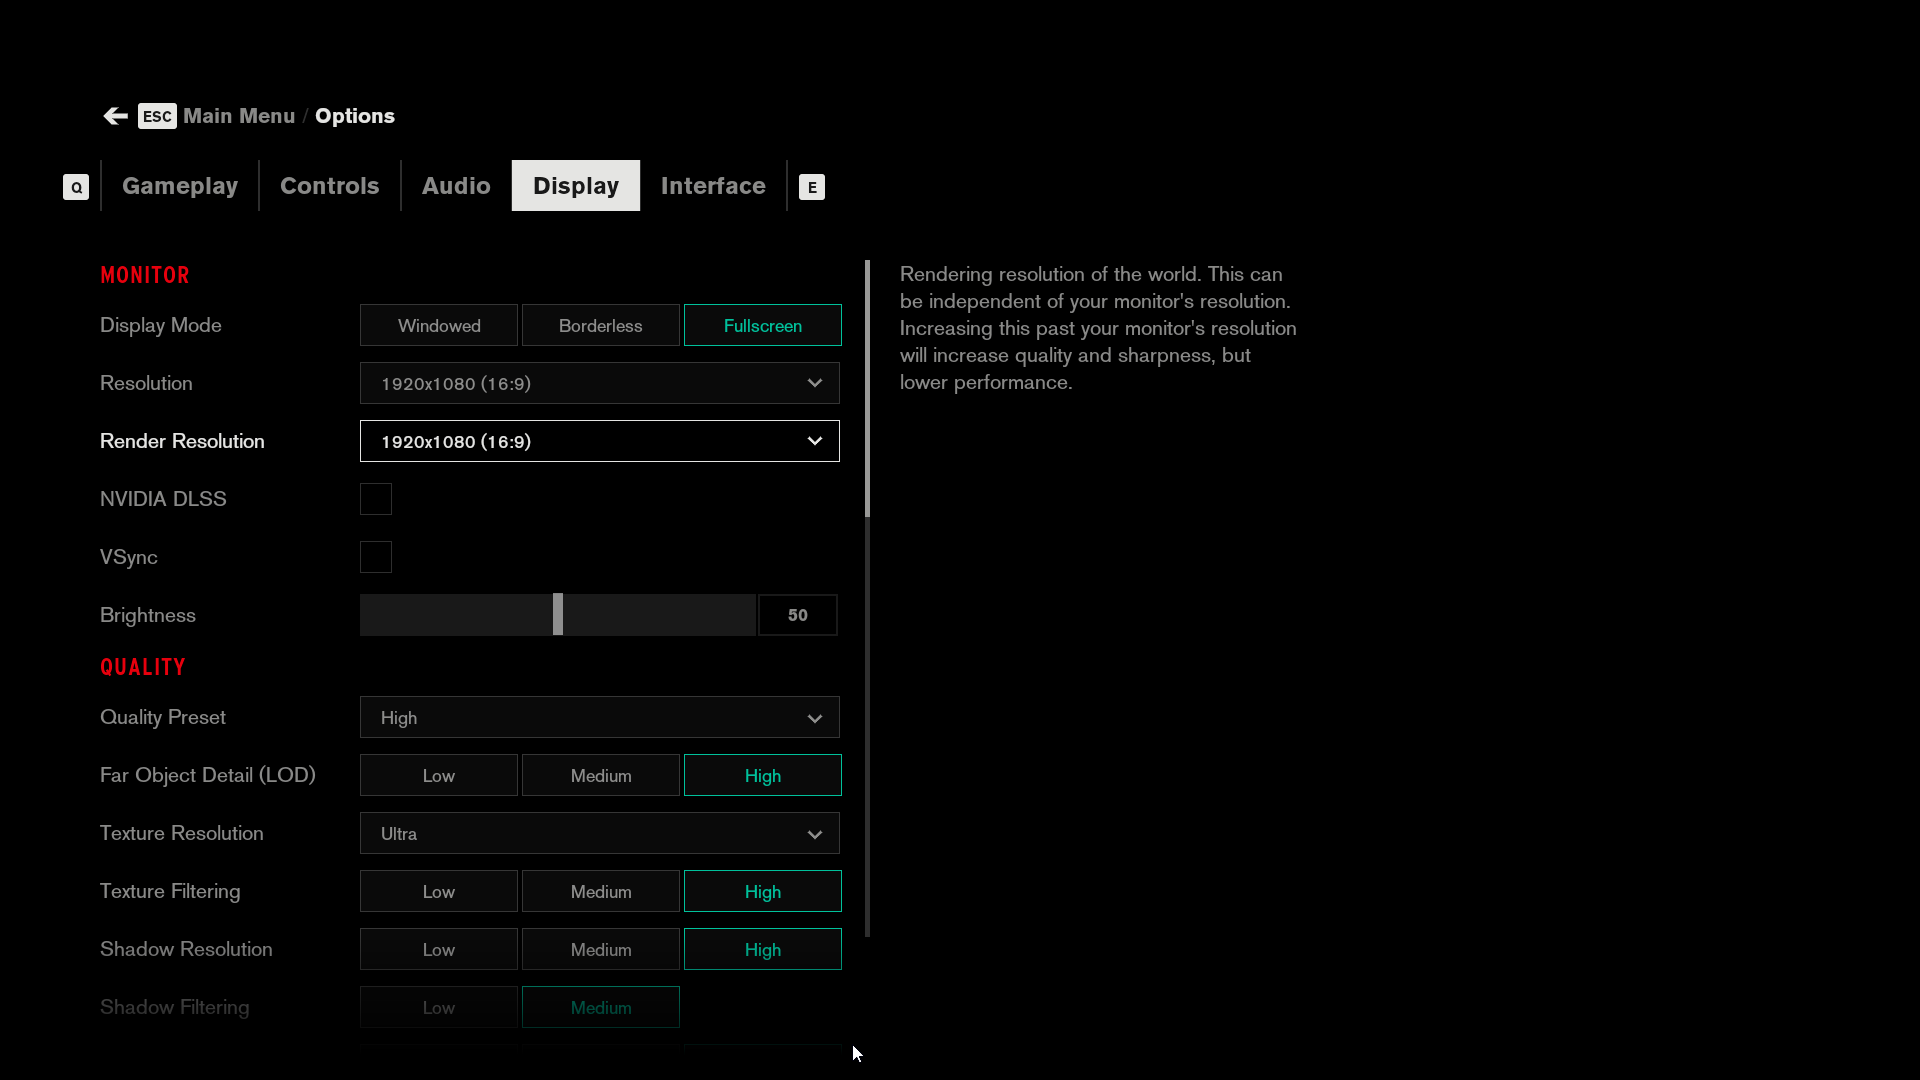Switch to the Gameplay tab
Image resolution: width=1920 pixels, height=1080 pixels.
tap(181, 186)
